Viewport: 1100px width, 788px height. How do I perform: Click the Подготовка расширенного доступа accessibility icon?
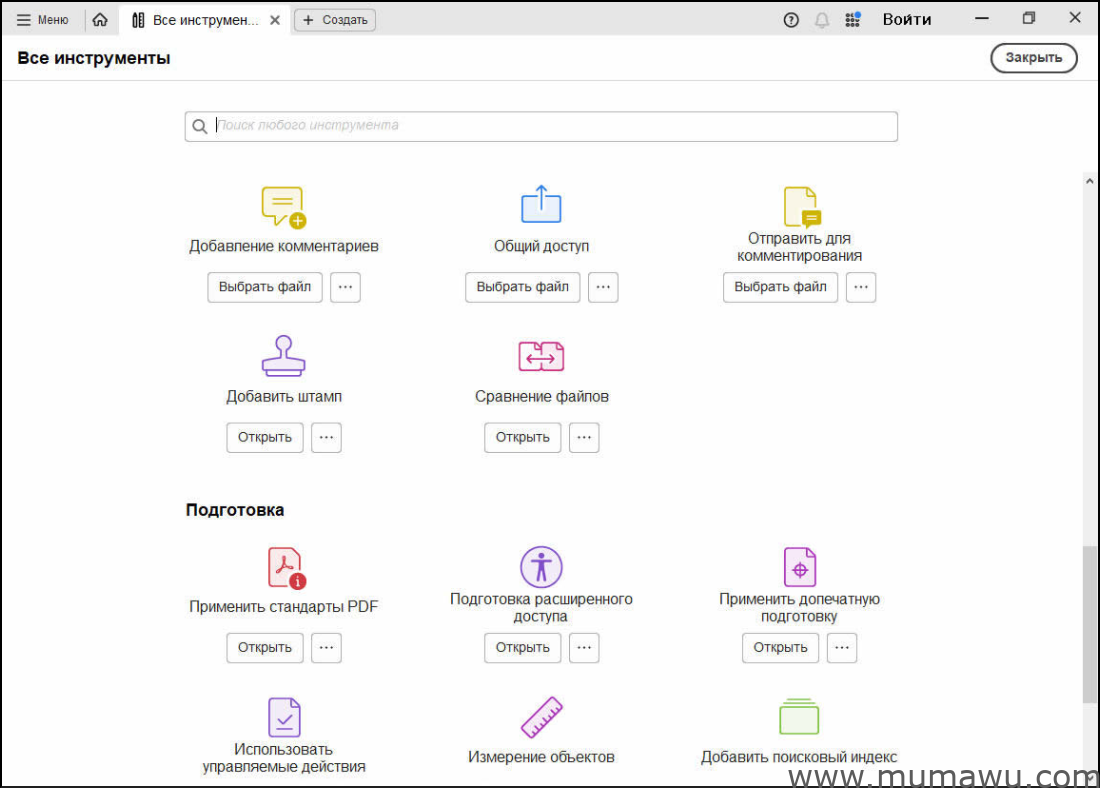541,567
